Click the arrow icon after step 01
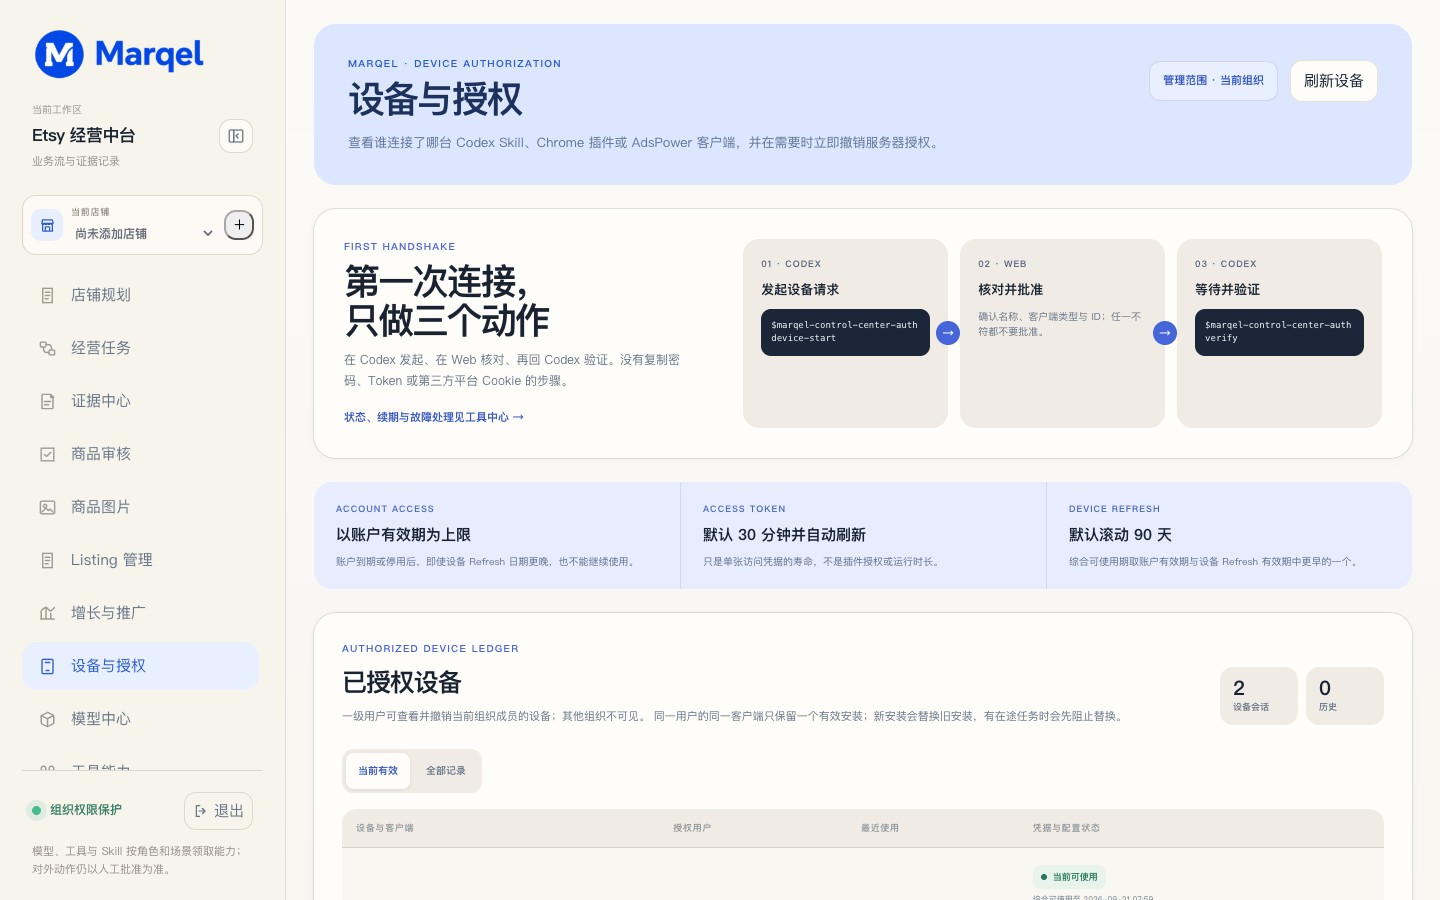Screen dimensions: 1440x900 (948, 333)
